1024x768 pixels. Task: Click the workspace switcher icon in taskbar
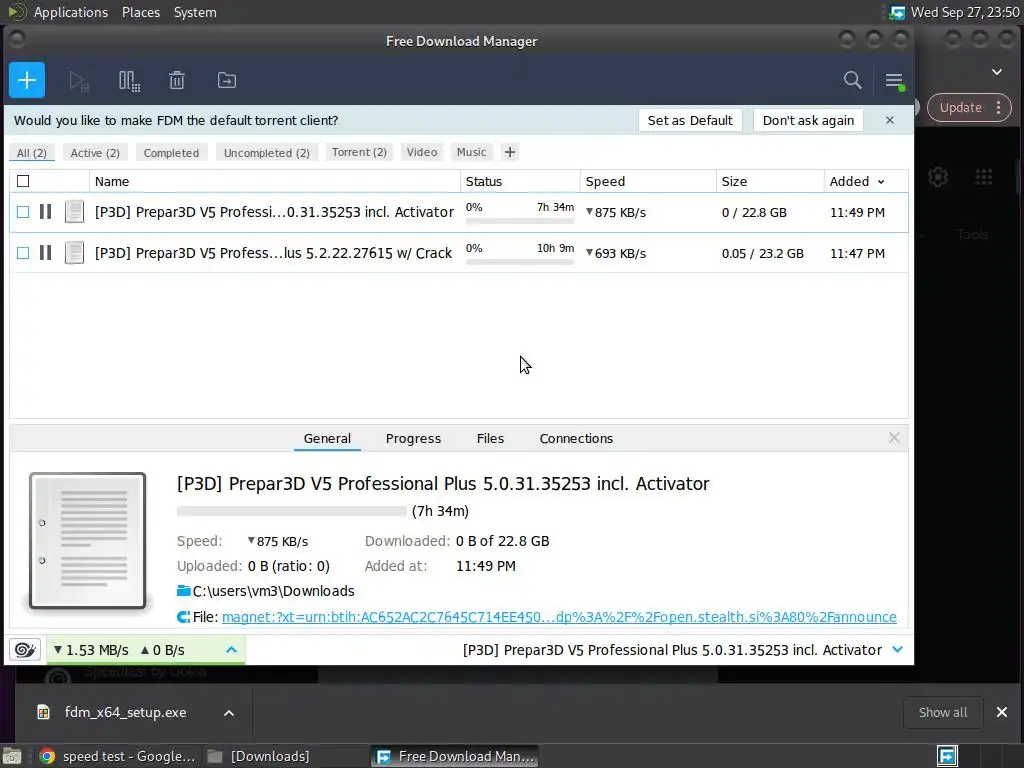(947, 756)
